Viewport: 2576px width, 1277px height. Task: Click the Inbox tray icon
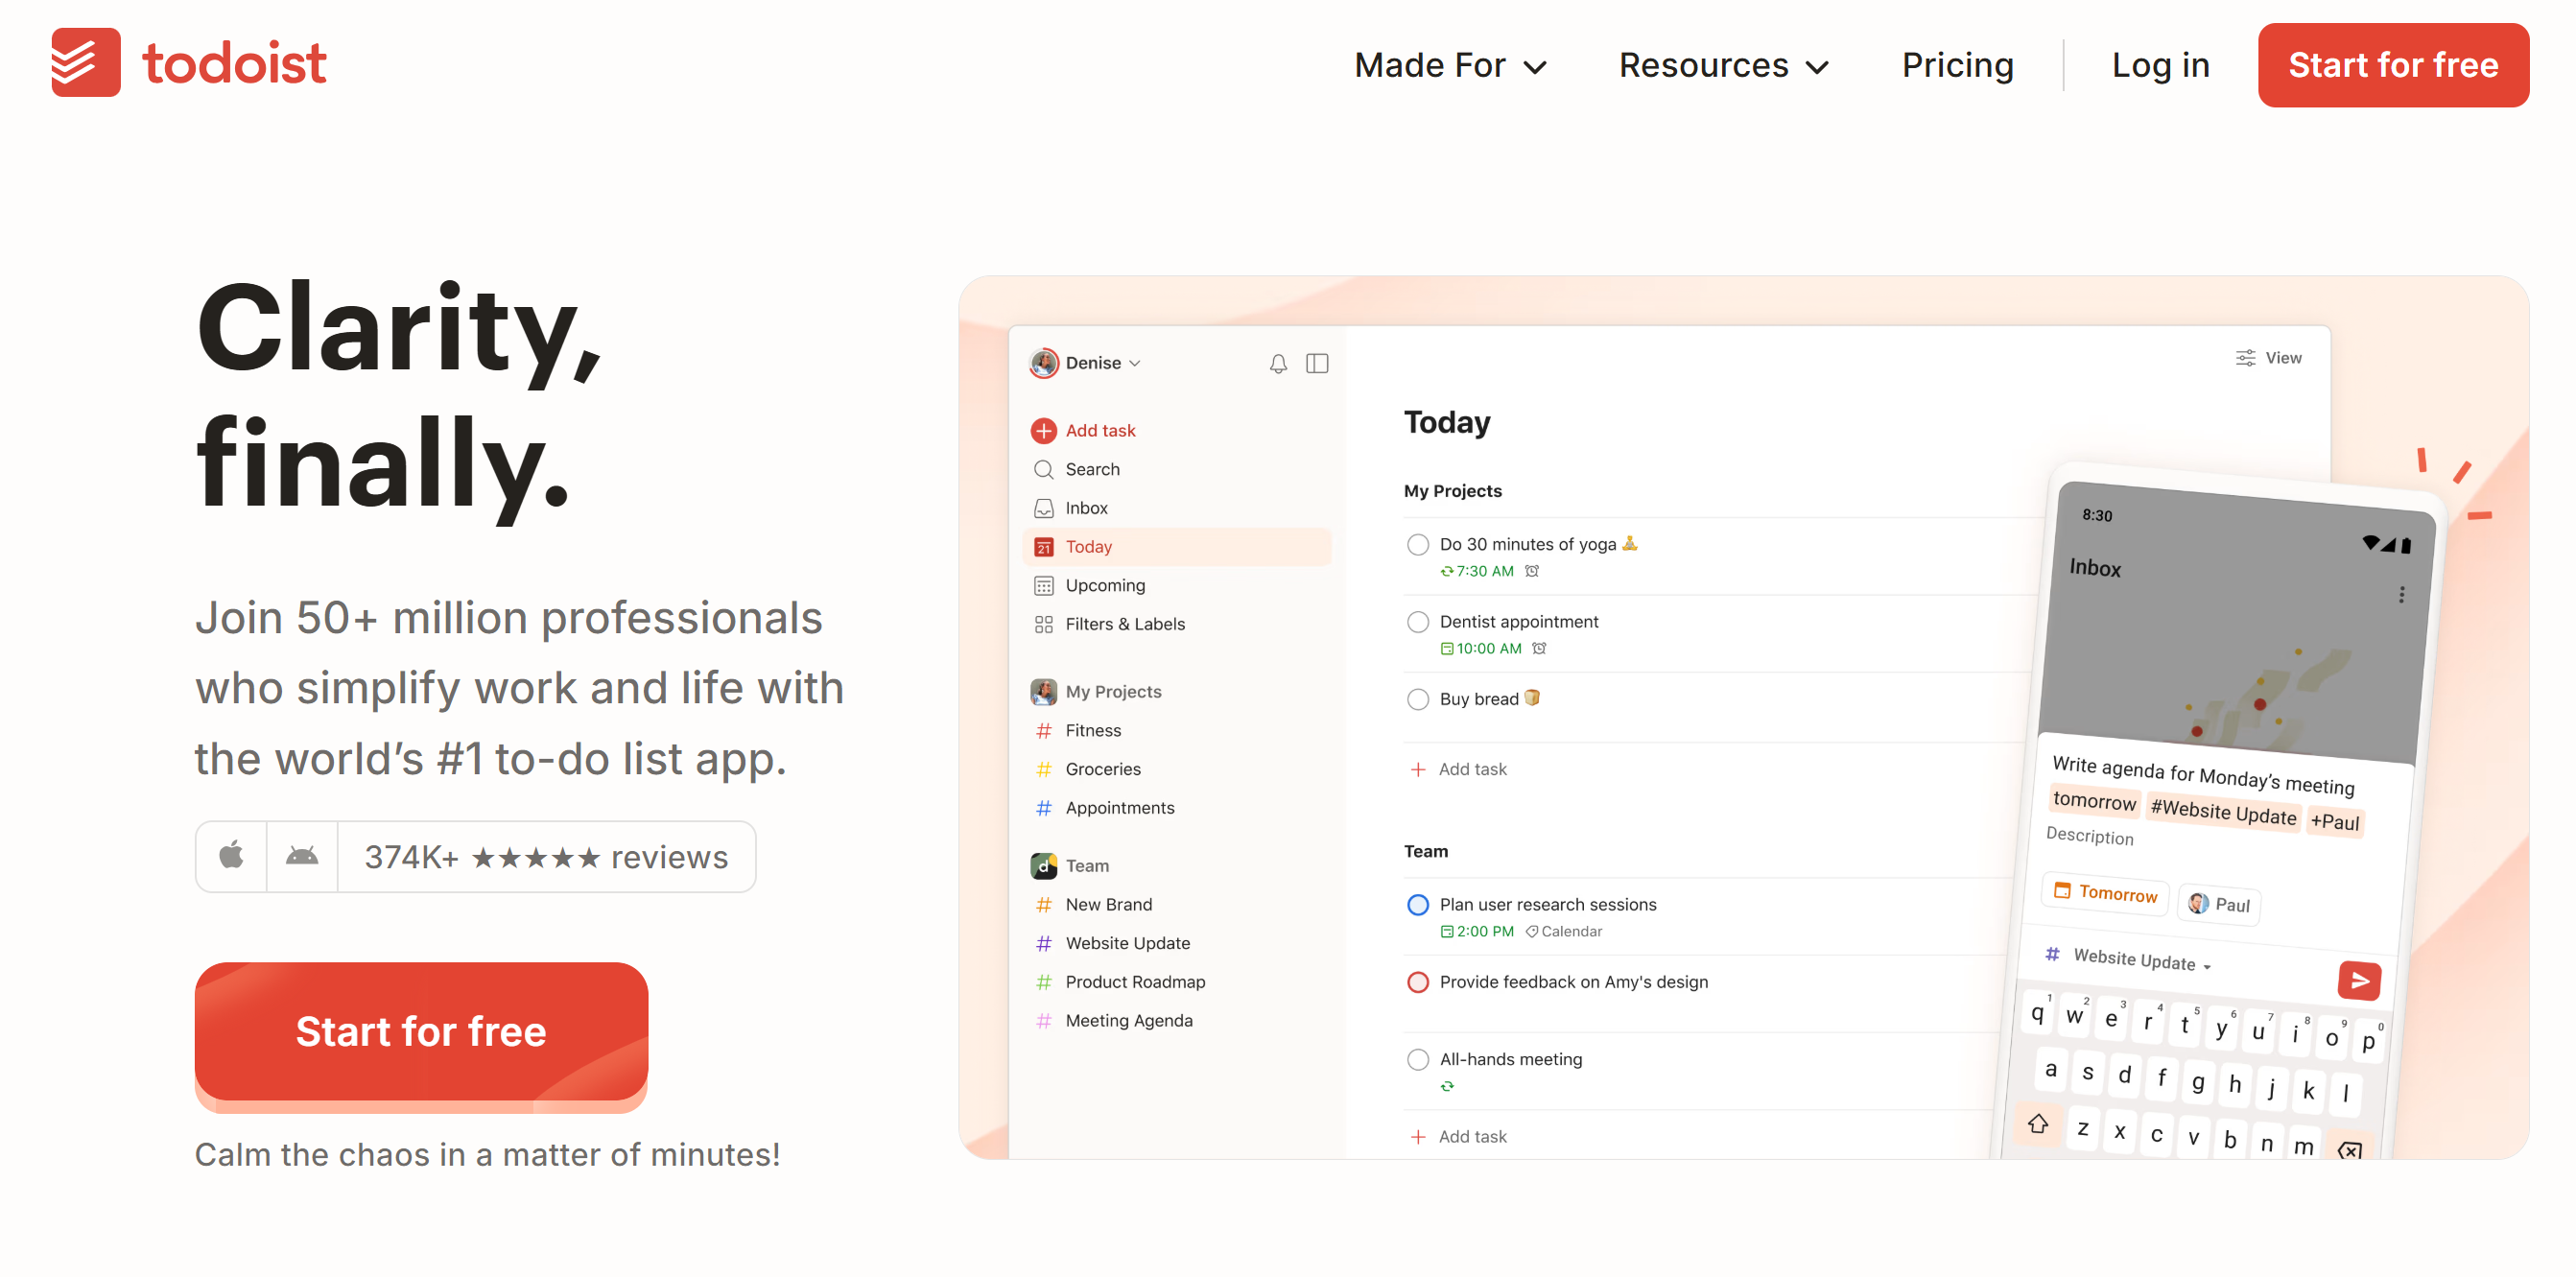1043,508
